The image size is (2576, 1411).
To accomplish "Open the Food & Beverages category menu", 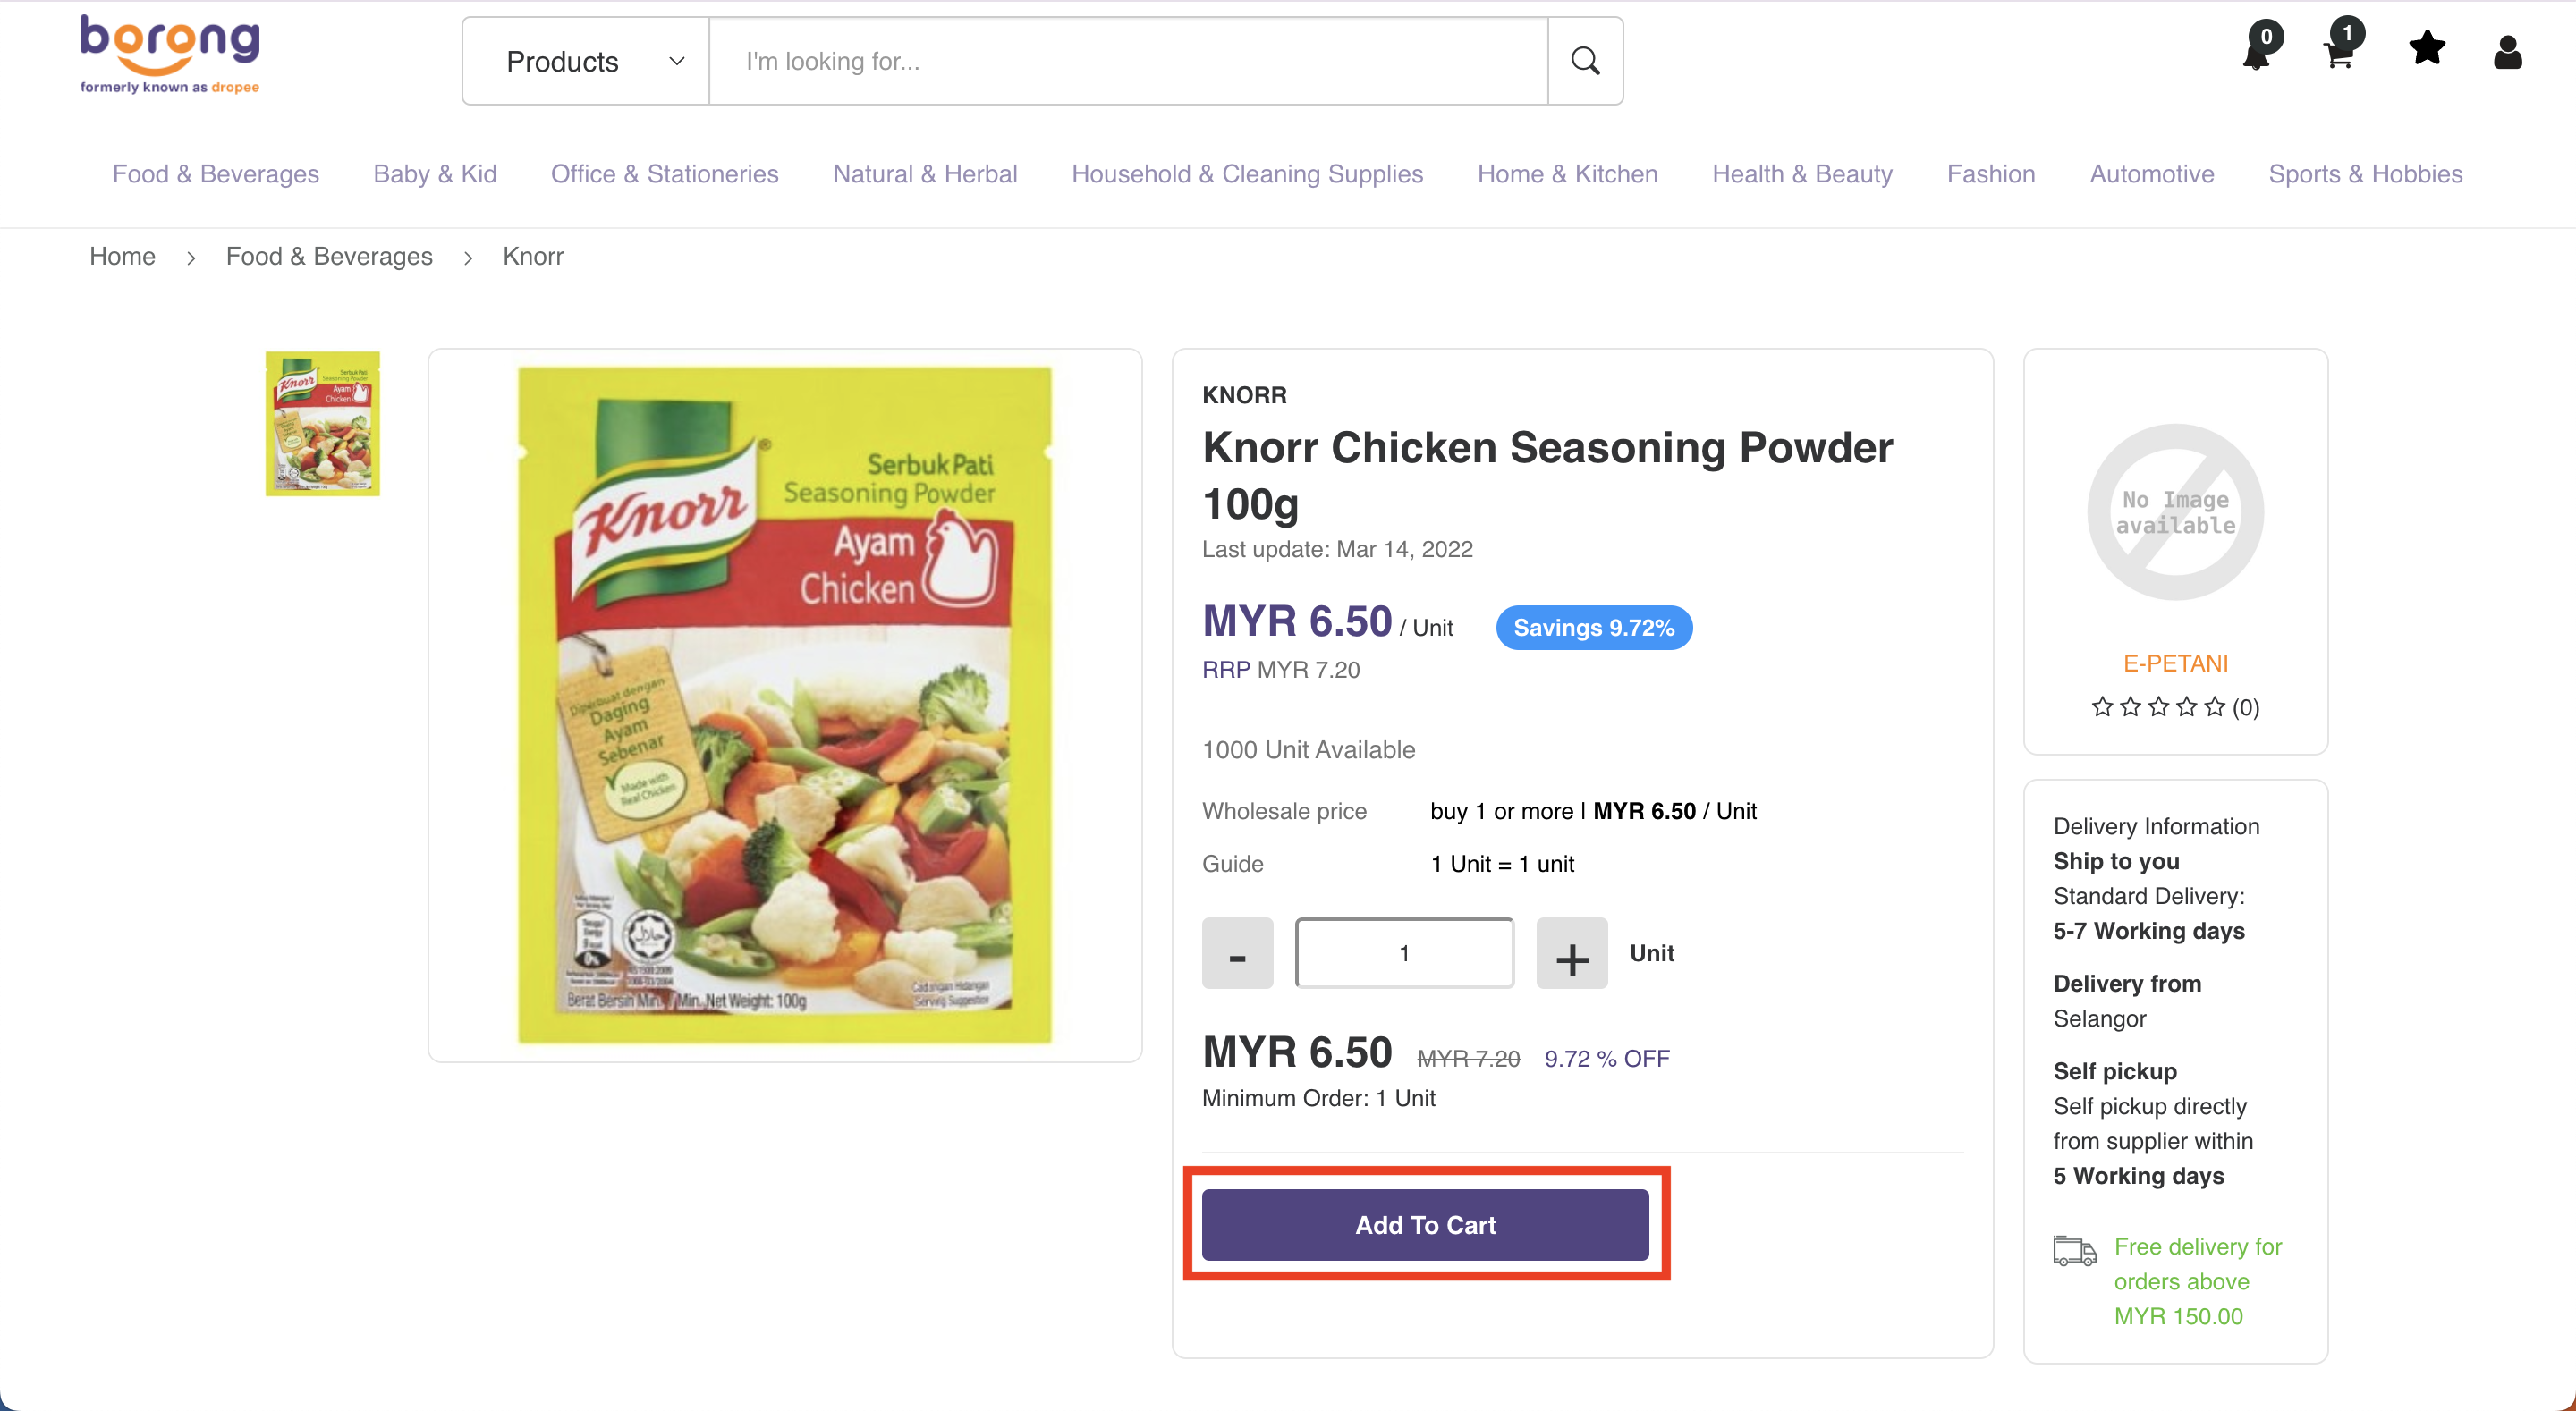I will point(215,174).
